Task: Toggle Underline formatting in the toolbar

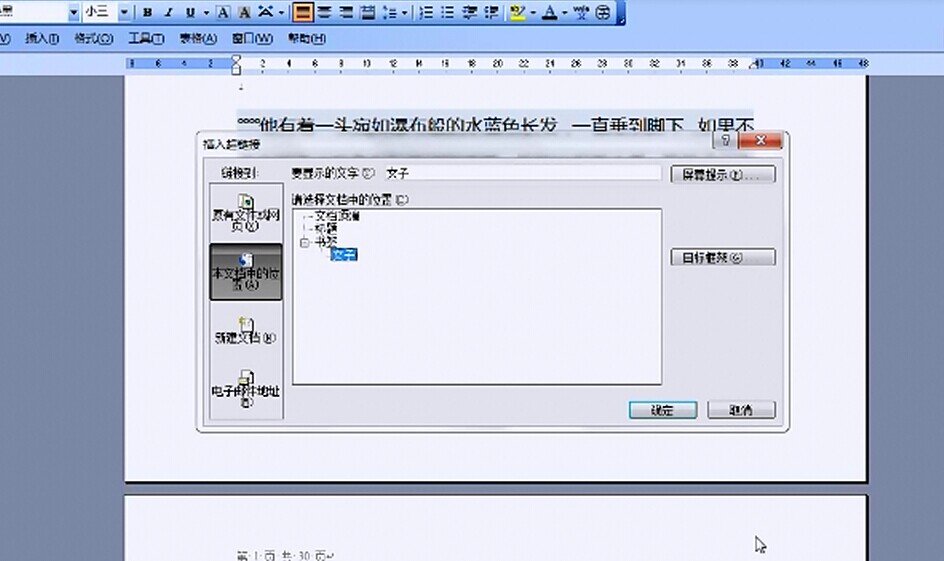Action: pos(190,12)
